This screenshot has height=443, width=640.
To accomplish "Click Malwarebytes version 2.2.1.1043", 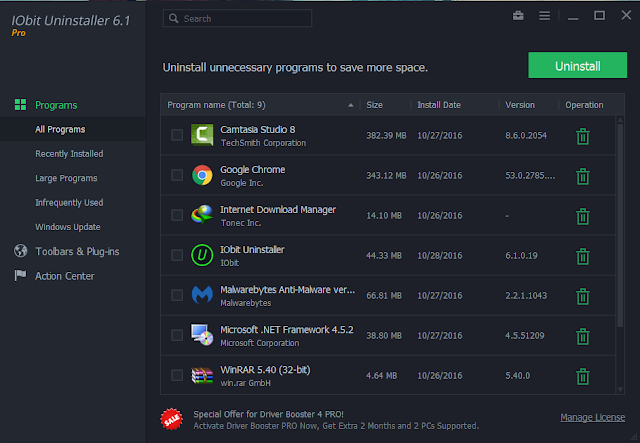I will click(526, 296).
